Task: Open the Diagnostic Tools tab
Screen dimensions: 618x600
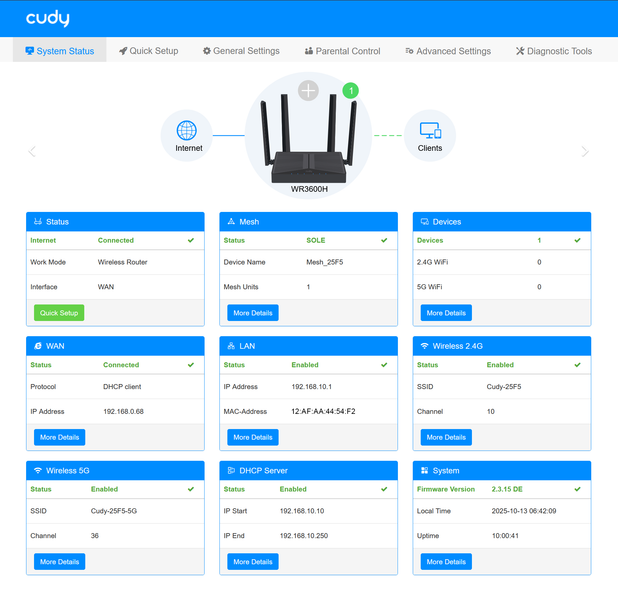Action: 554,51
